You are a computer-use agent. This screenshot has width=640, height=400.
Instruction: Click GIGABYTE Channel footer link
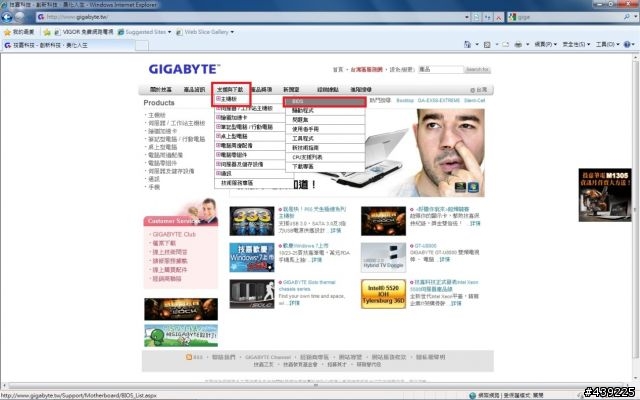point(268,357)
